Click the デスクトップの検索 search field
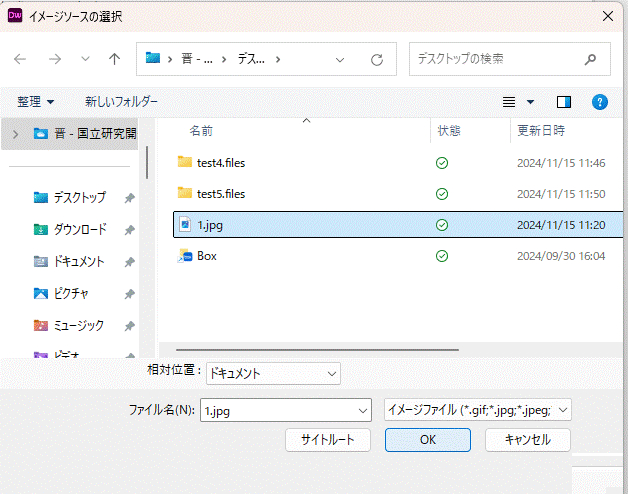This screenshot has width=628, height=494. click(500, 59)
